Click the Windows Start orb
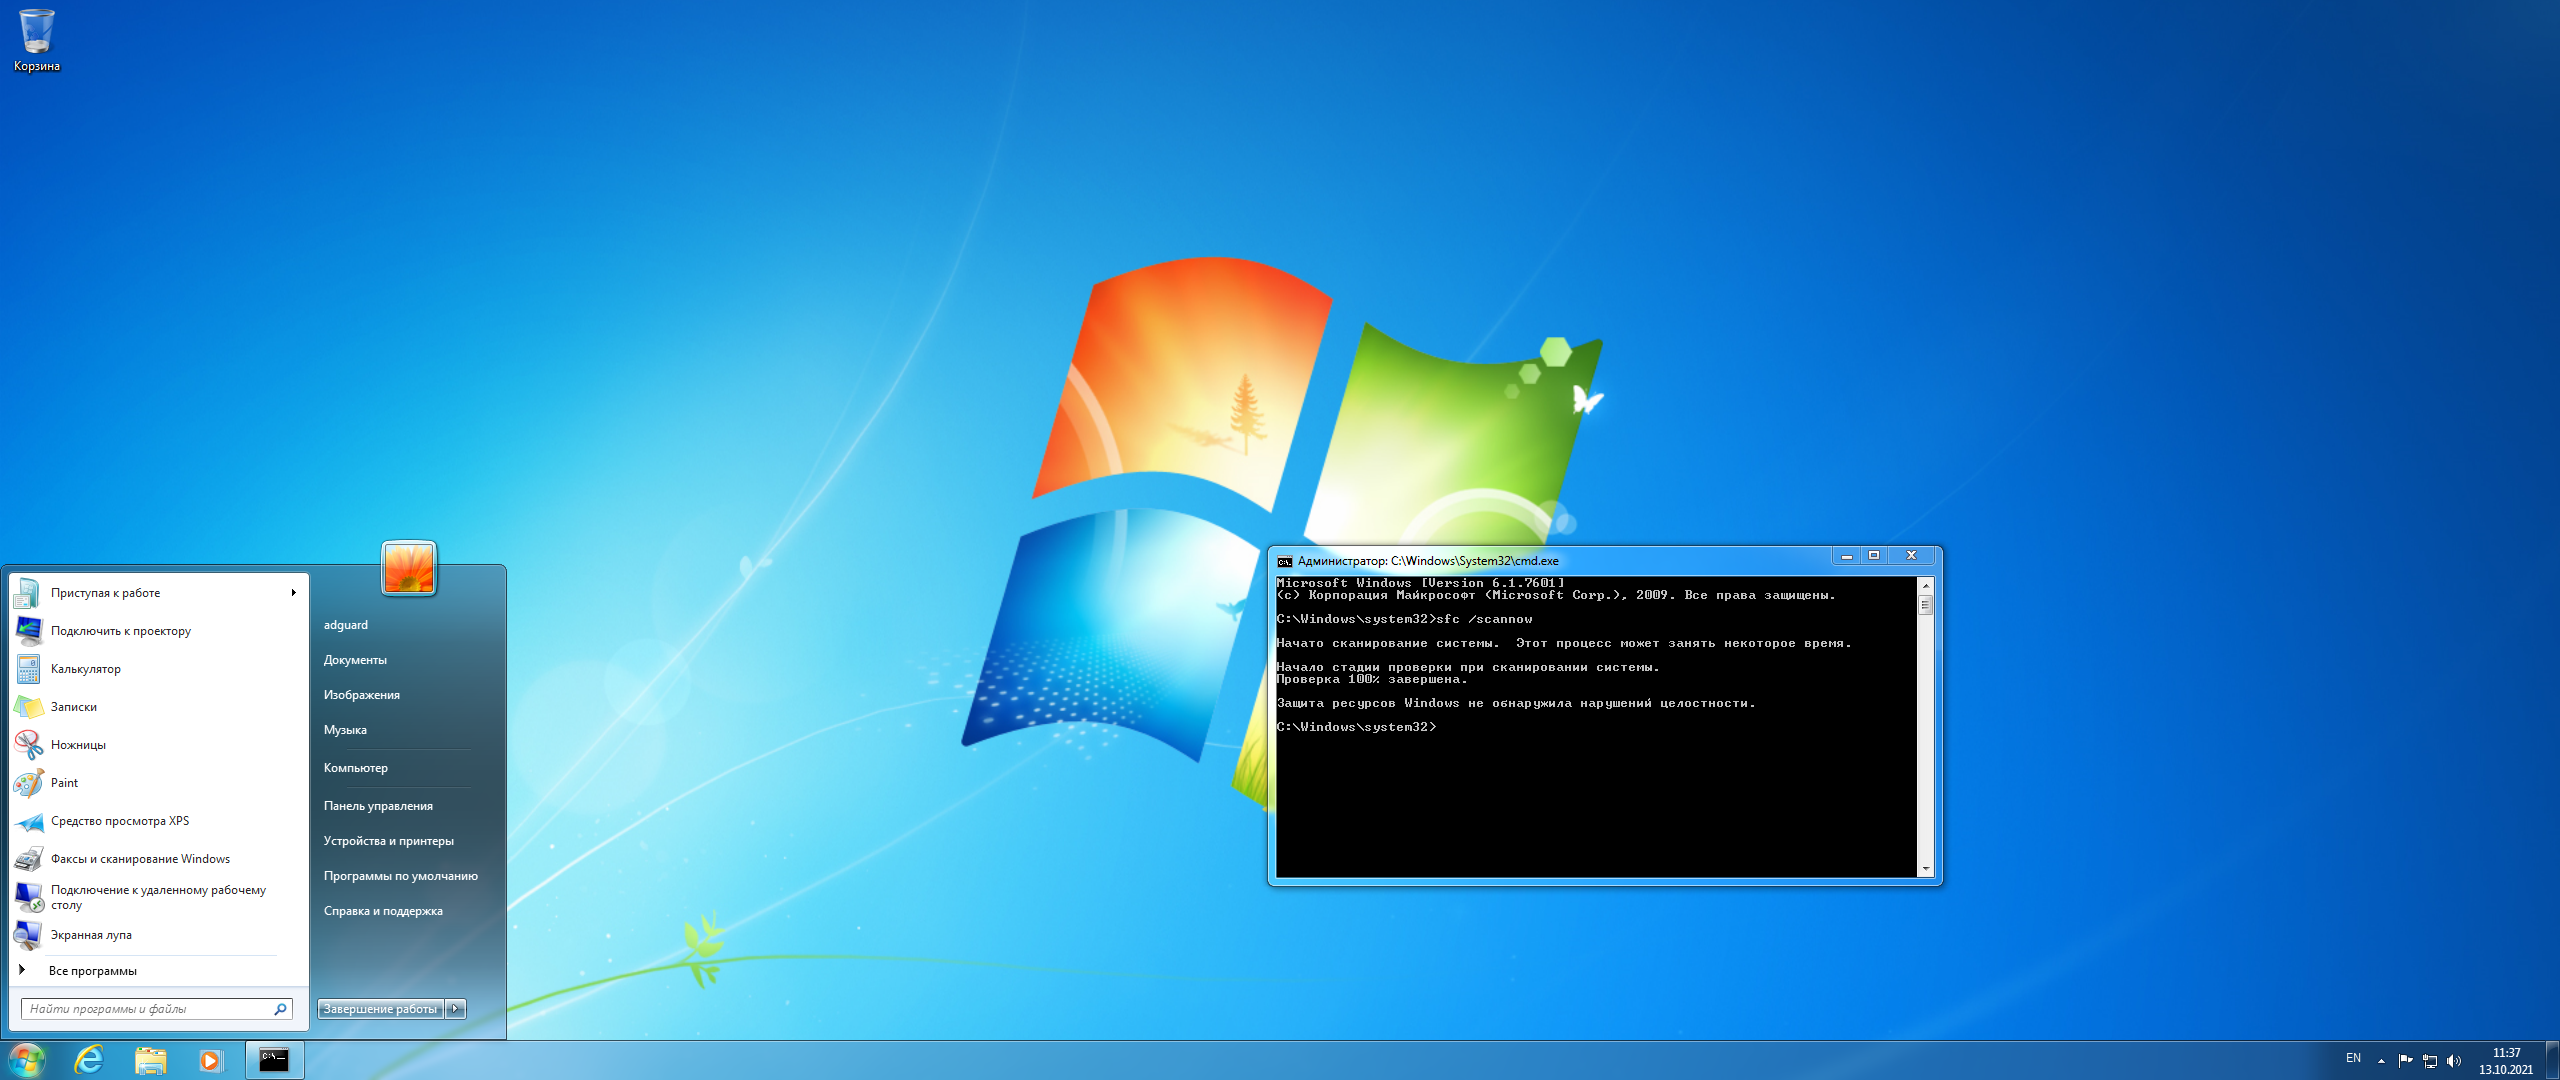The height and width of the screenshot is (1080, 2560). point(26,1060)
